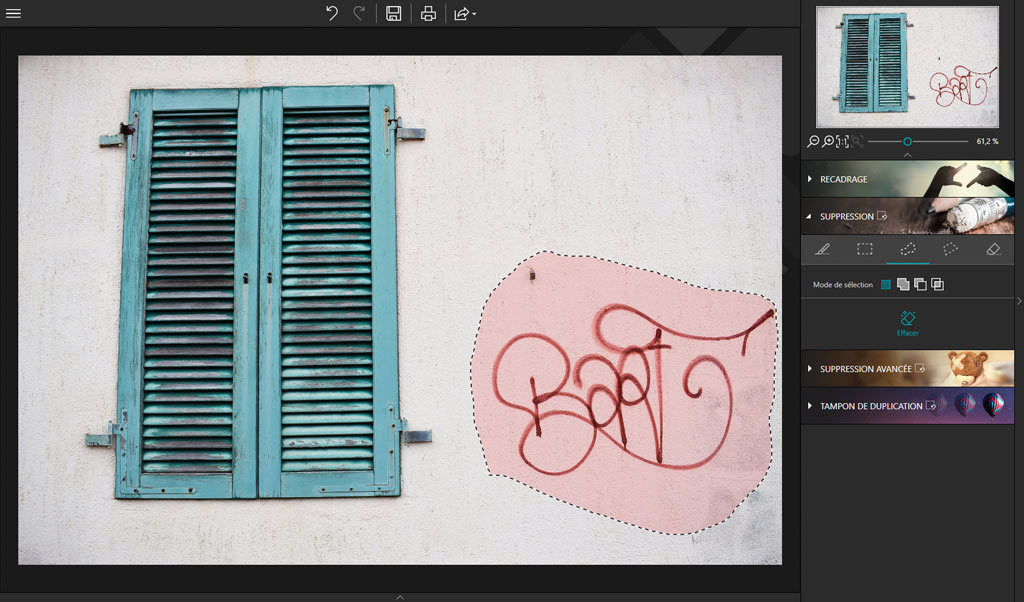Set zoom to 1:1 actual size
Image resolution: width=1024 pixels, height=602 pixels.
843,142
